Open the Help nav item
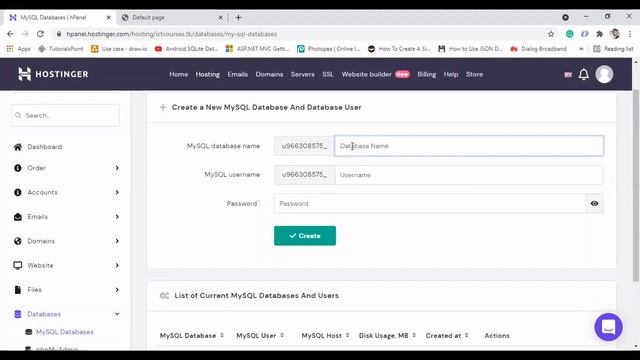The image size is (640, 360). tap(451, 74)
